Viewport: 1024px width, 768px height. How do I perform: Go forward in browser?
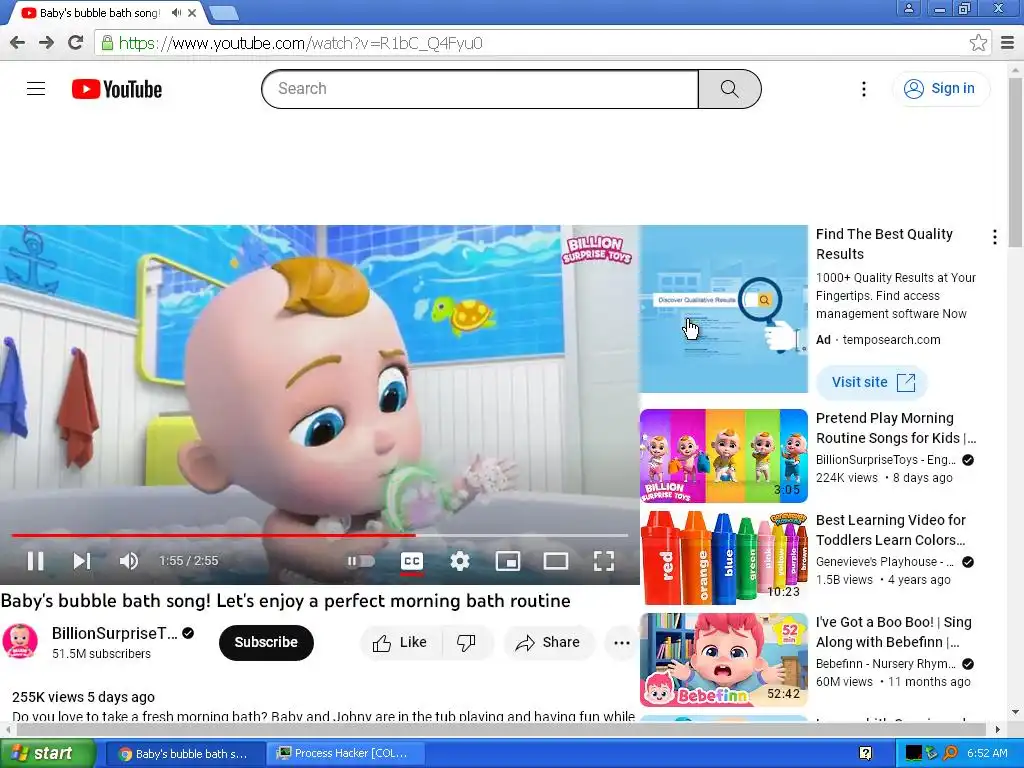[x=46, y=43]
